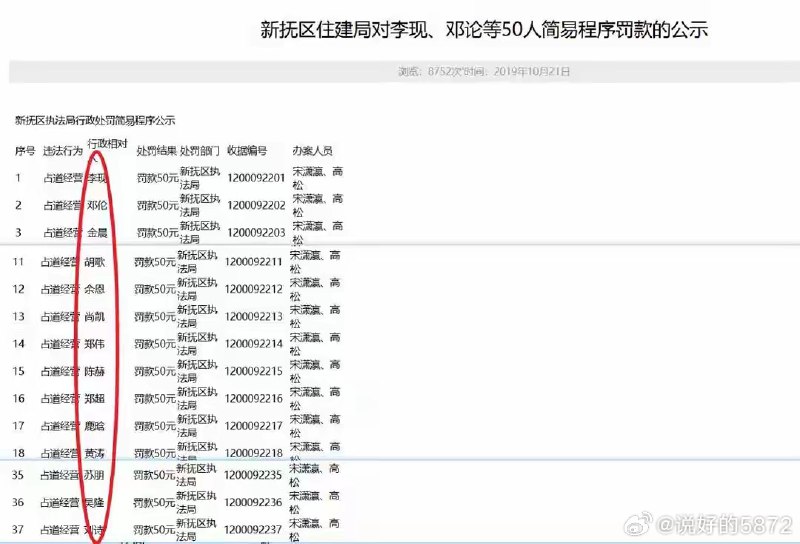
Task: Click receipt number 1200092214
Action: [x=254, y=344]
